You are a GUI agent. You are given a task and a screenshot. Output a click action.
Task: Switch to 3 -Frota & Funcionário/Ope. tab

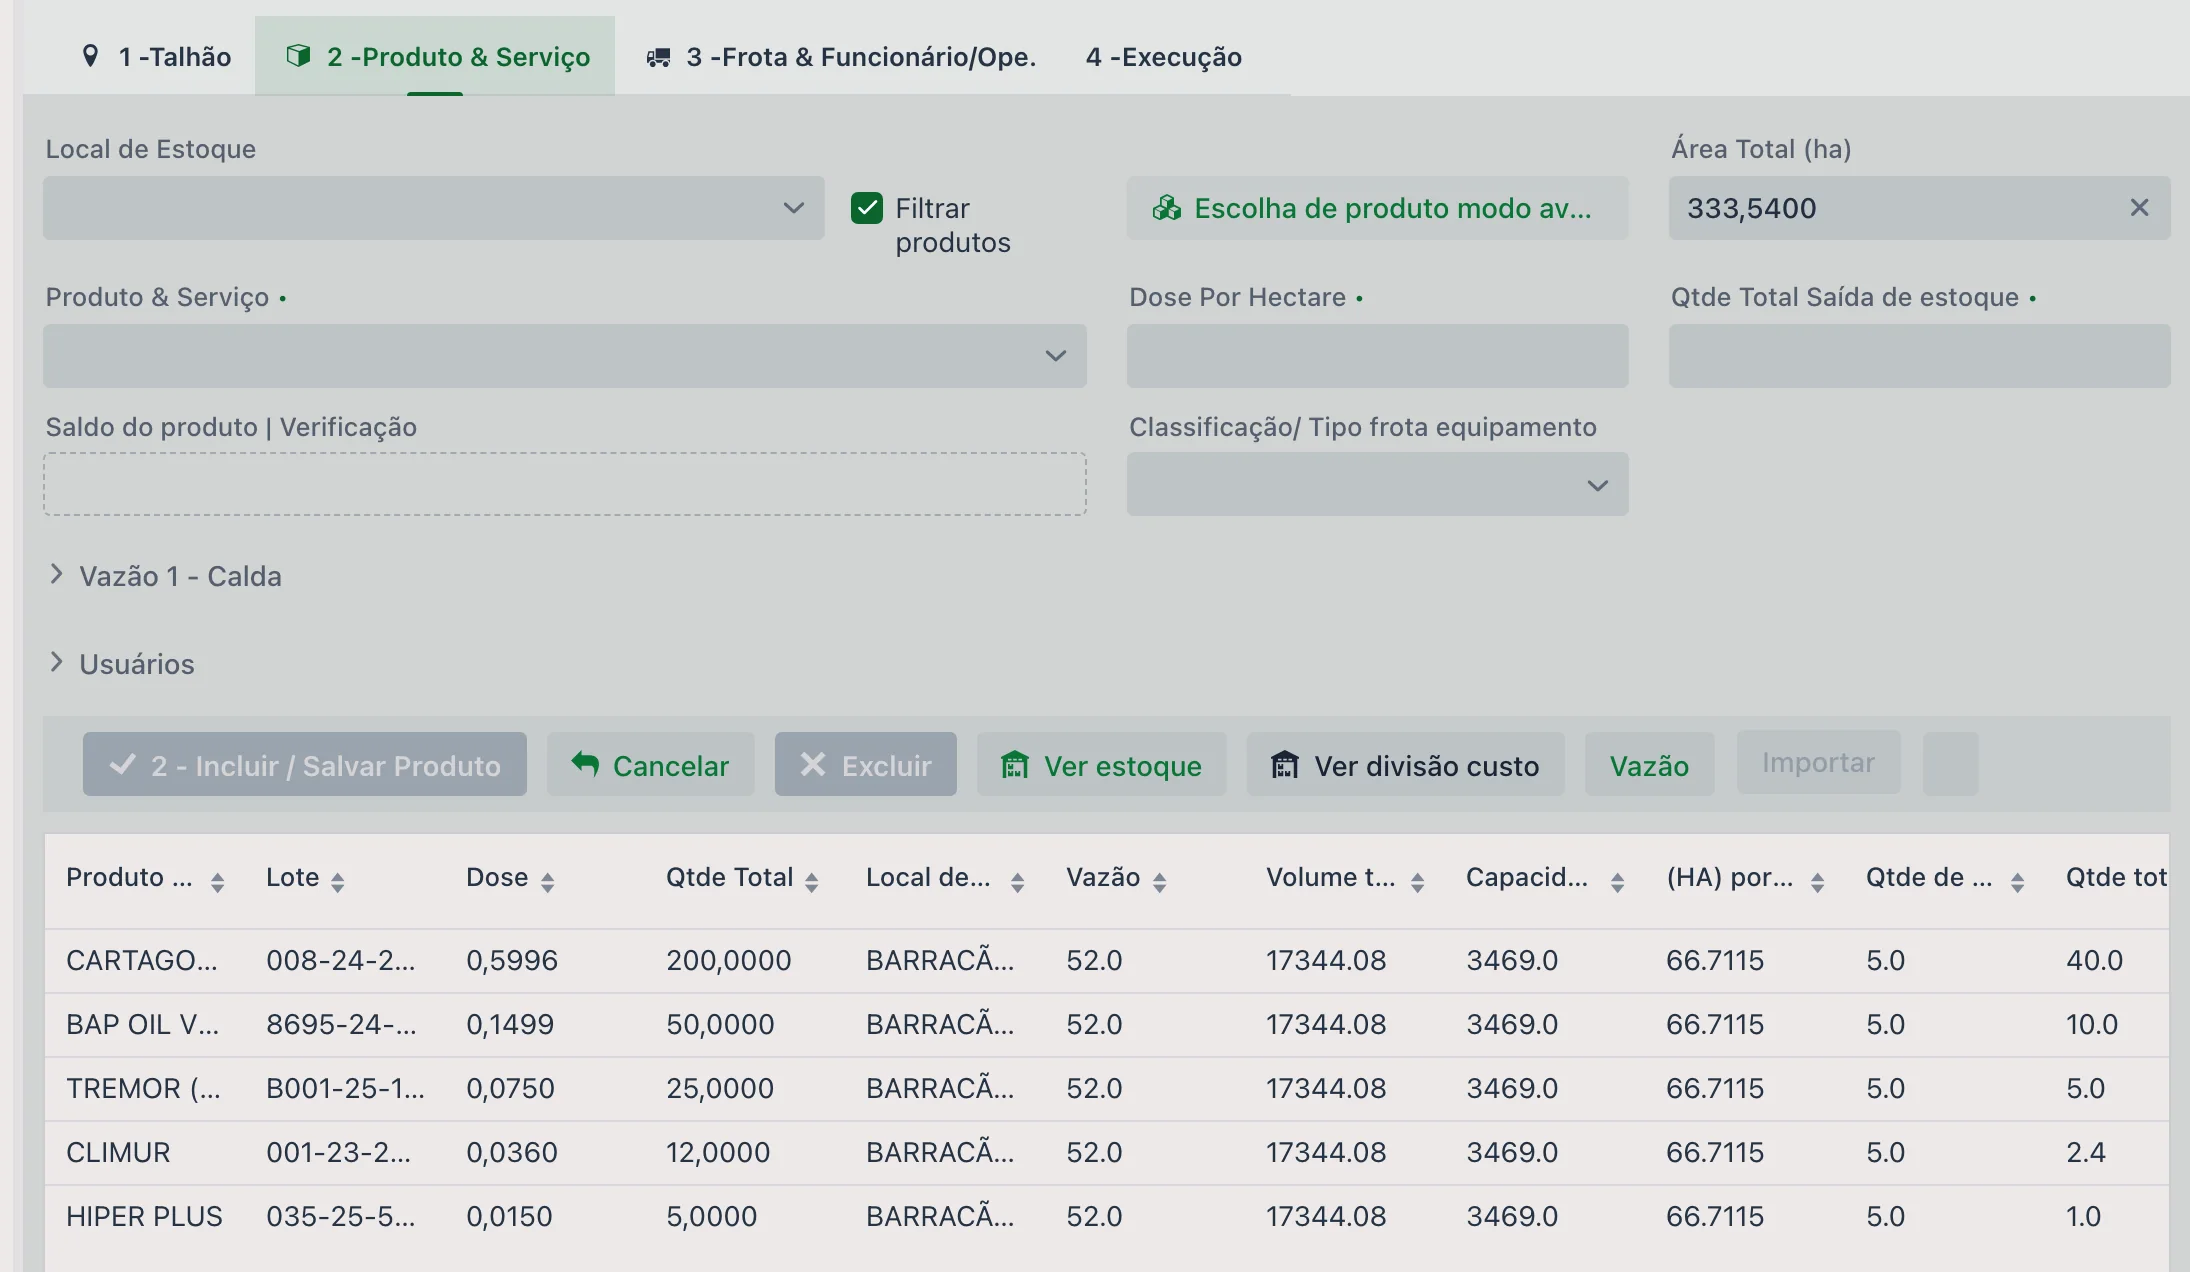click(840, 57)
